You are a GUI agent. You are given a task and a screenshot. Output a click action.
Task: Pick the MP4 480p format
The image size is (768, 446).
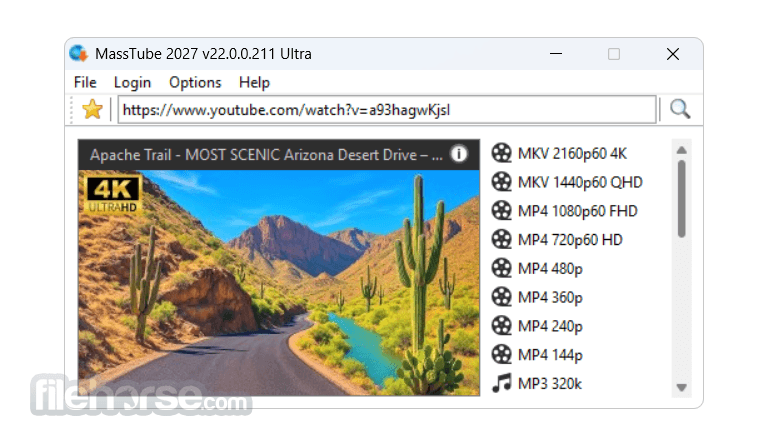point(550,269)
